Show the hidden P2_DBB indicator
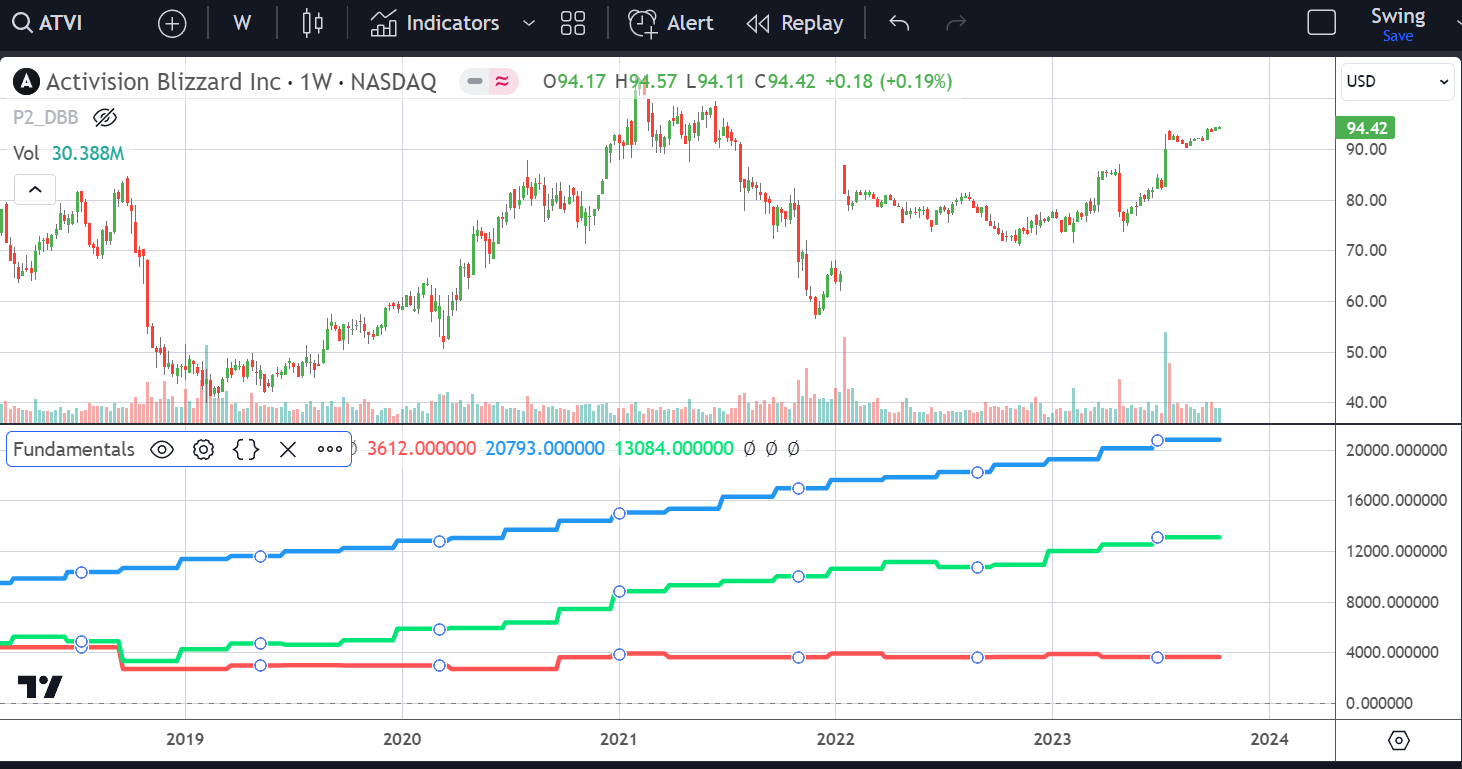Viewport: 1462px width, 769px height. click(105, 118)
